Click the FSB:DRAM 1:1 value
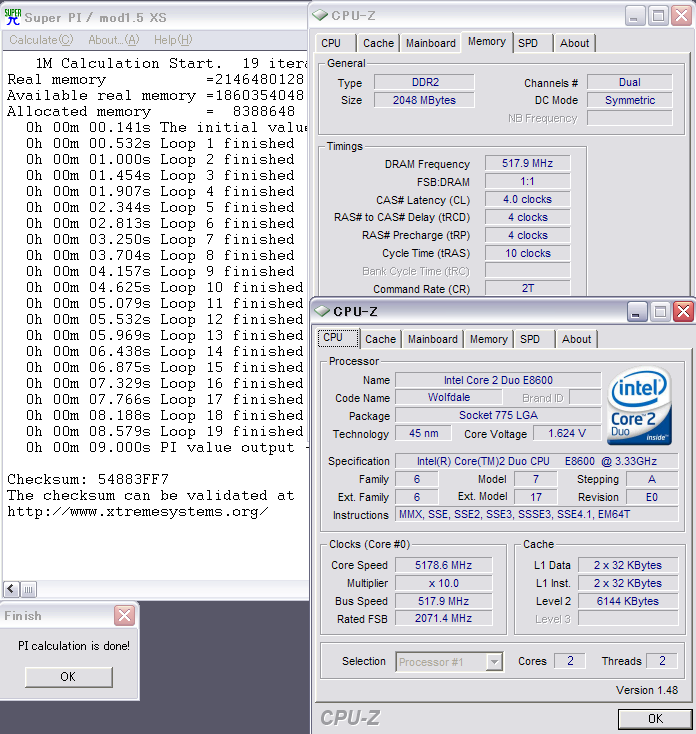696x734 pixels. tap(527, 181)
